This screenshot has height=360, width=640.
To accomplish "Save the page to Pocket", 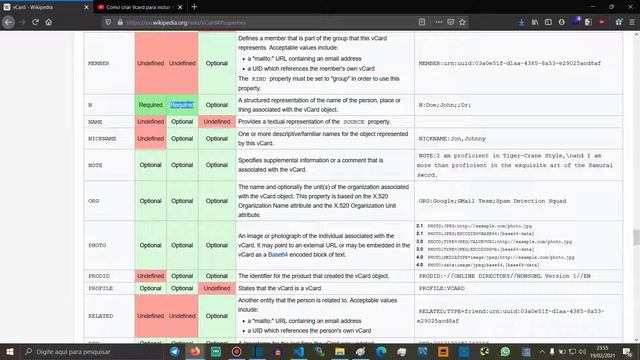I will (451, 22).
